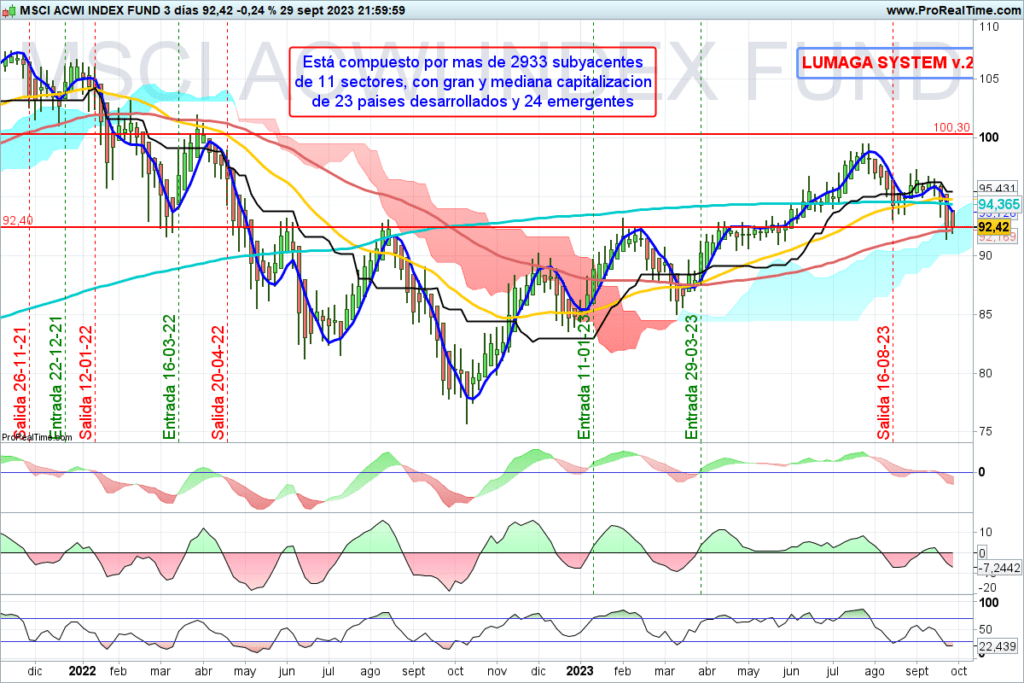Select the blue 'Está compuesto por' annotation box
The image size is (1024, 683).
click(473, 82)
